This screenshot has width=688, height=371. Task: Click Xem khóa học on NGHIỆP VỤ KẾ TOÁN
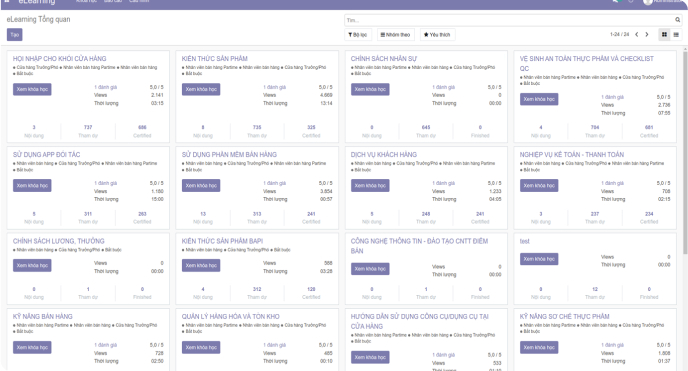point(539,186)
